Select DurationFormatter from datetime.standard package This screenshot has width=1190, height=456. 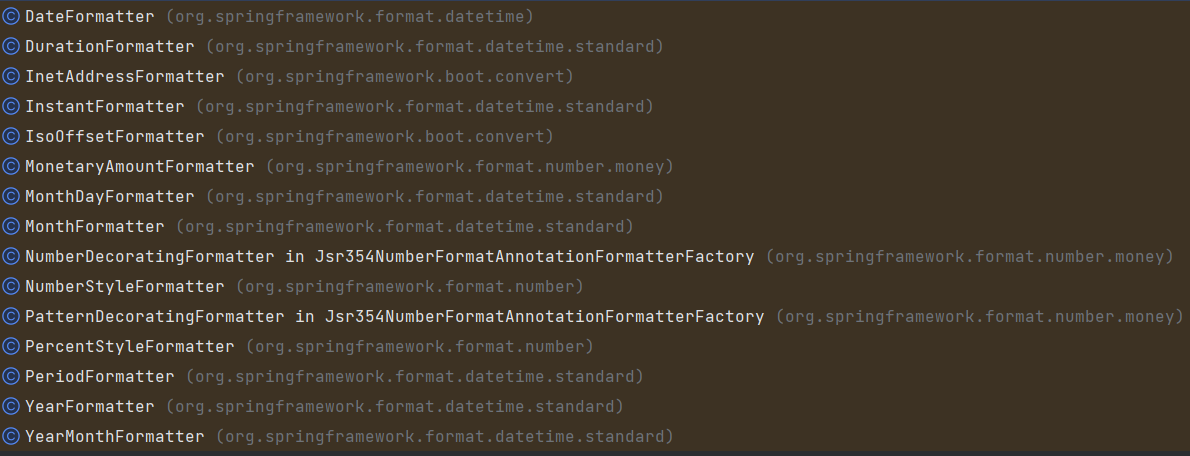point(595,46)
